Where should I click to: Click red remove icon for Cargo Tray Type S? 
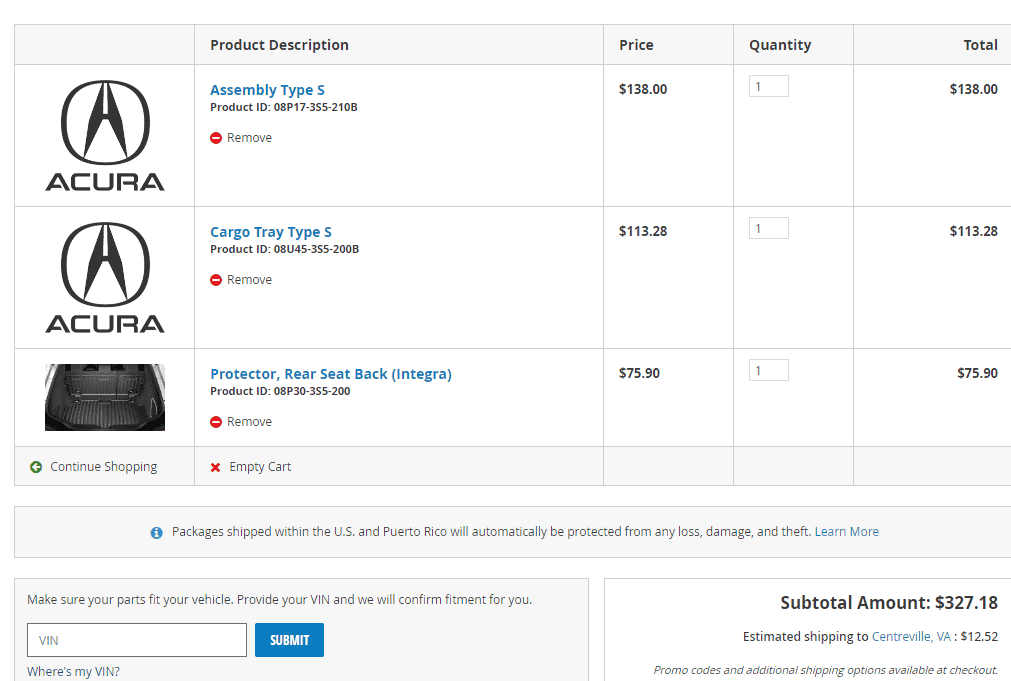(216, 280)
